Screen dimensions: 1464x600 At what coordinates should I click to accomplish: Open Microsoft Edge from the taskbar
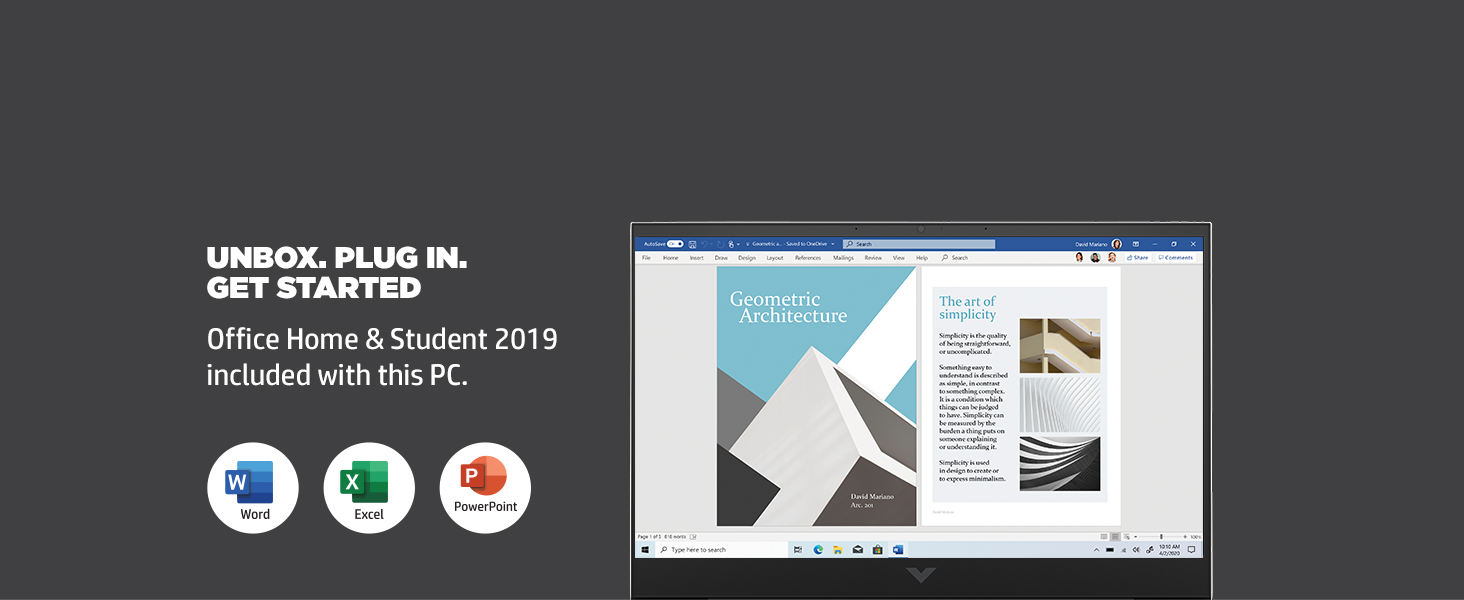pyautogui.click(x=818, y=550)
